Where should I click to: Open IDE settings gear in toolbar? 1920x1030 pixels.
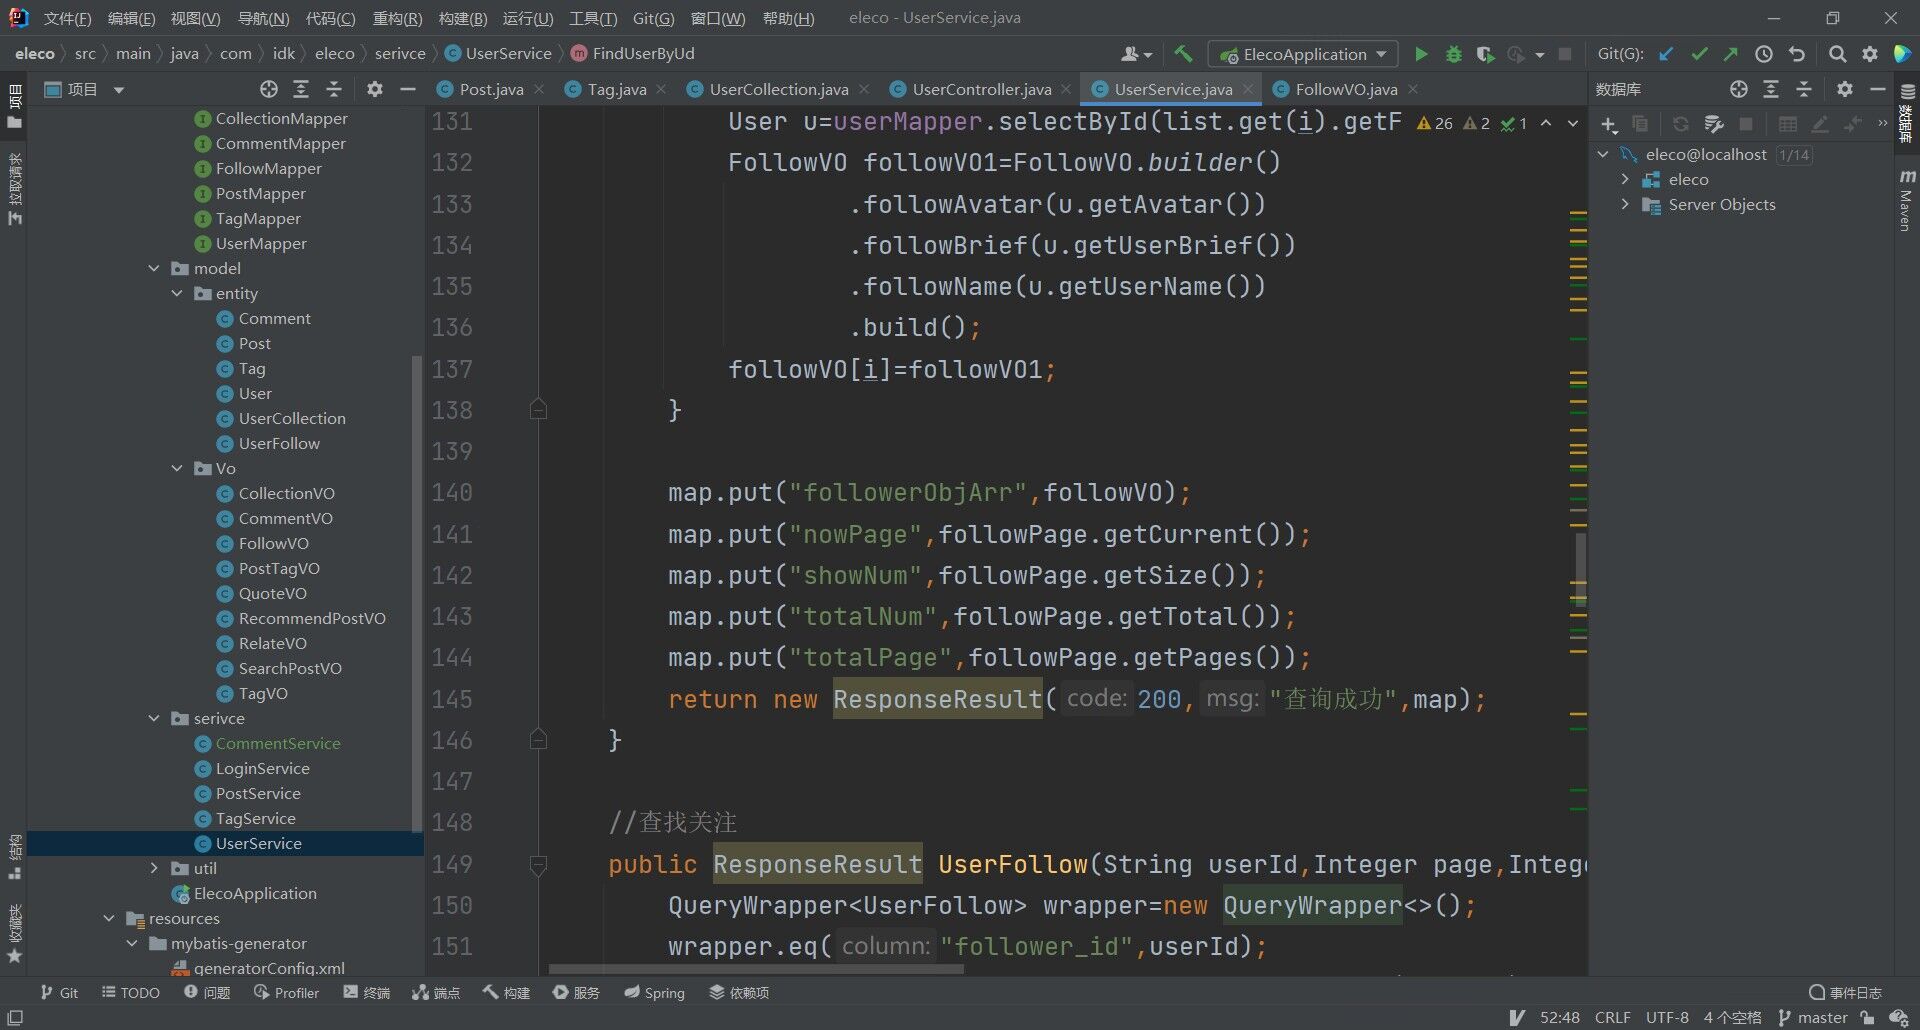point(1870,54)
